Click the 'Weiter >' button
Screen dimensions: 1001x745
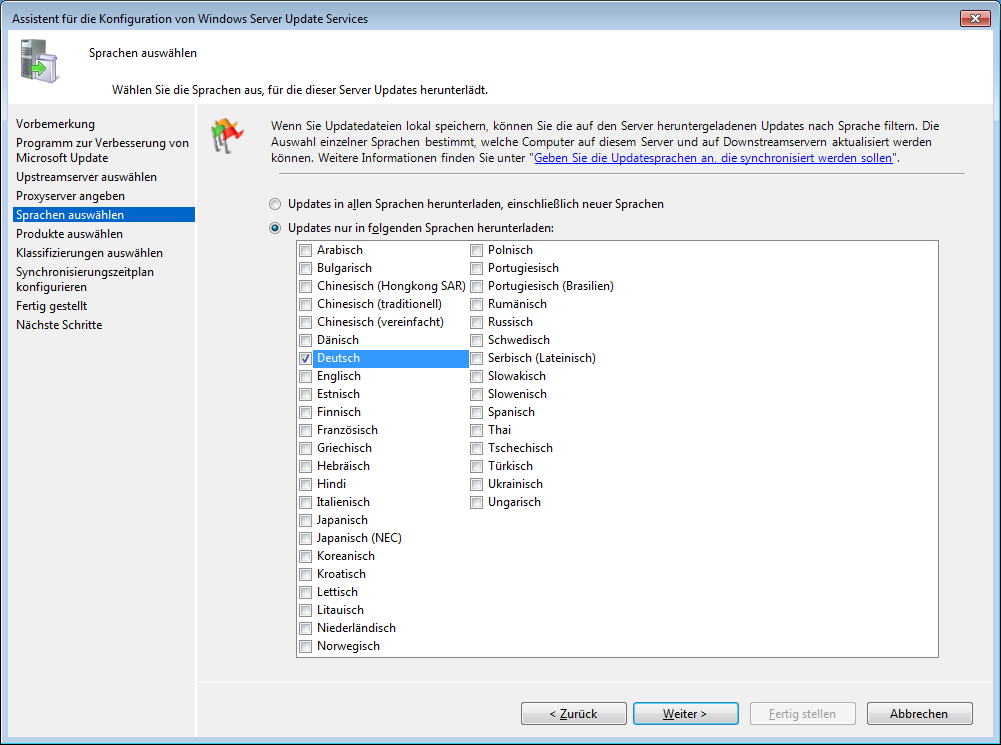pyautogui.click(x=686, y=714)
